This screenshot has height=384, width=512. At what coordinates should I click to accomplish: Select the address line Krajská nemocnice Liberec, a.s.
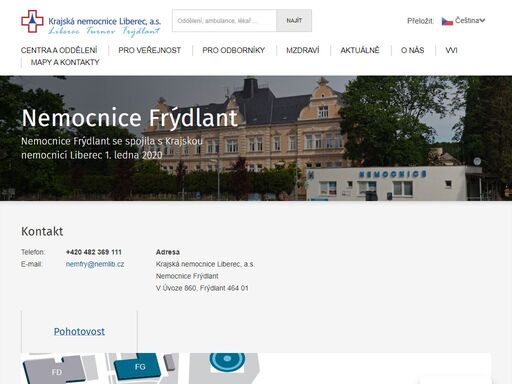click(205, 264)
